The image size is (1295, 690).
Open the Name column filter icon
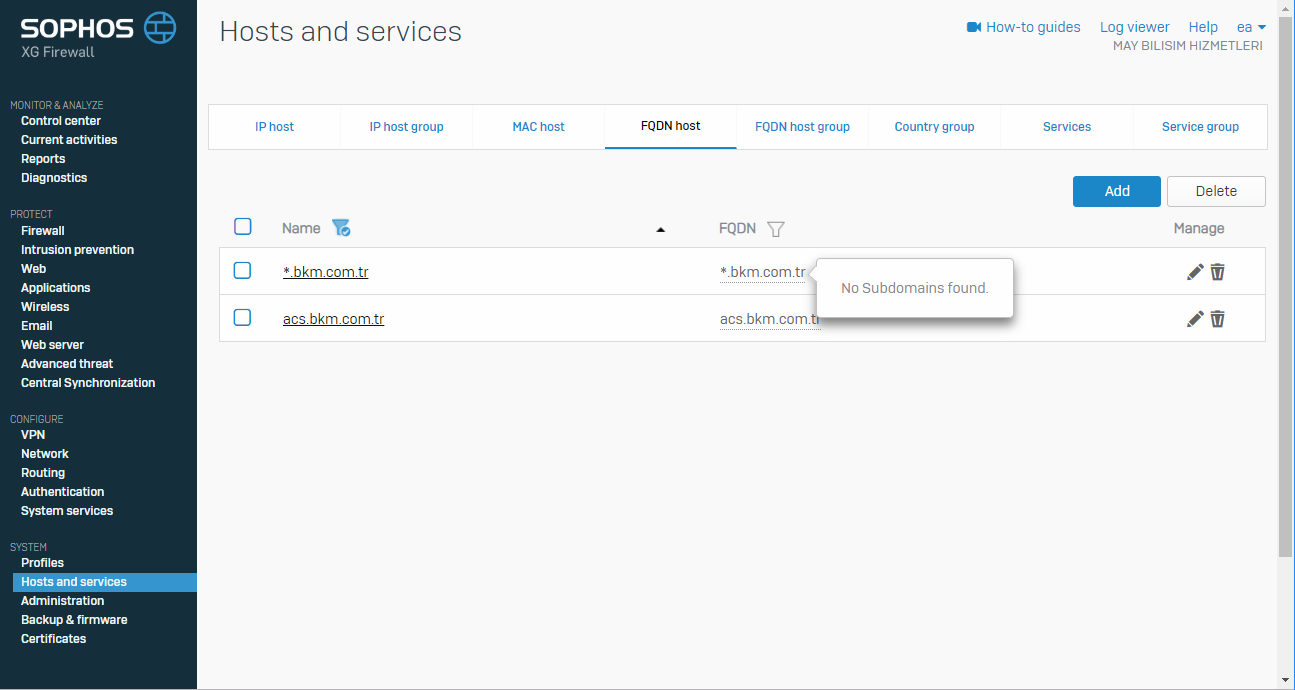click(x=341, y=228)
